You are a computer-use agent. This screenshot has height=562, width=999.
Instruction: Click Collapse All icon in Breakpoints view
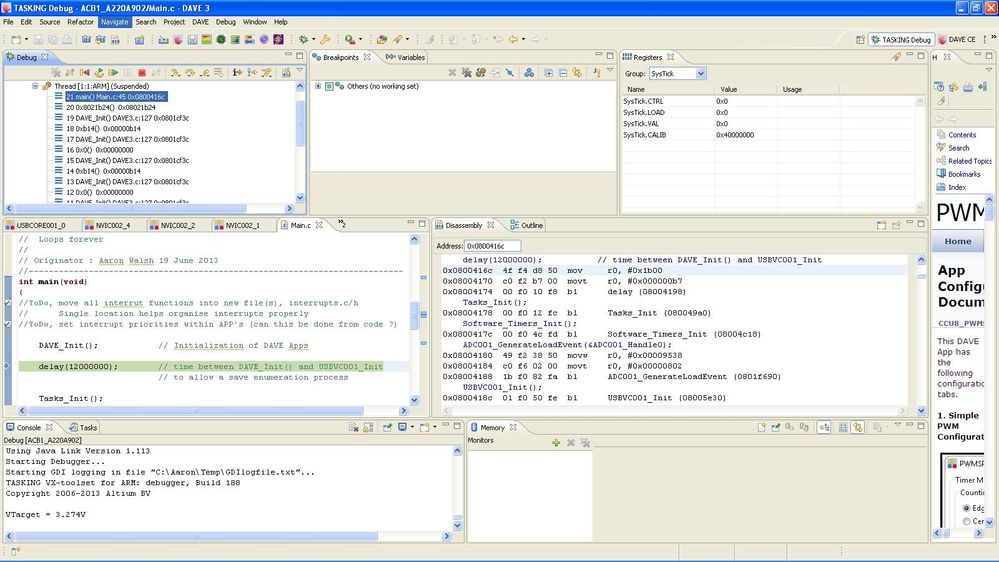tap(563, 73)
